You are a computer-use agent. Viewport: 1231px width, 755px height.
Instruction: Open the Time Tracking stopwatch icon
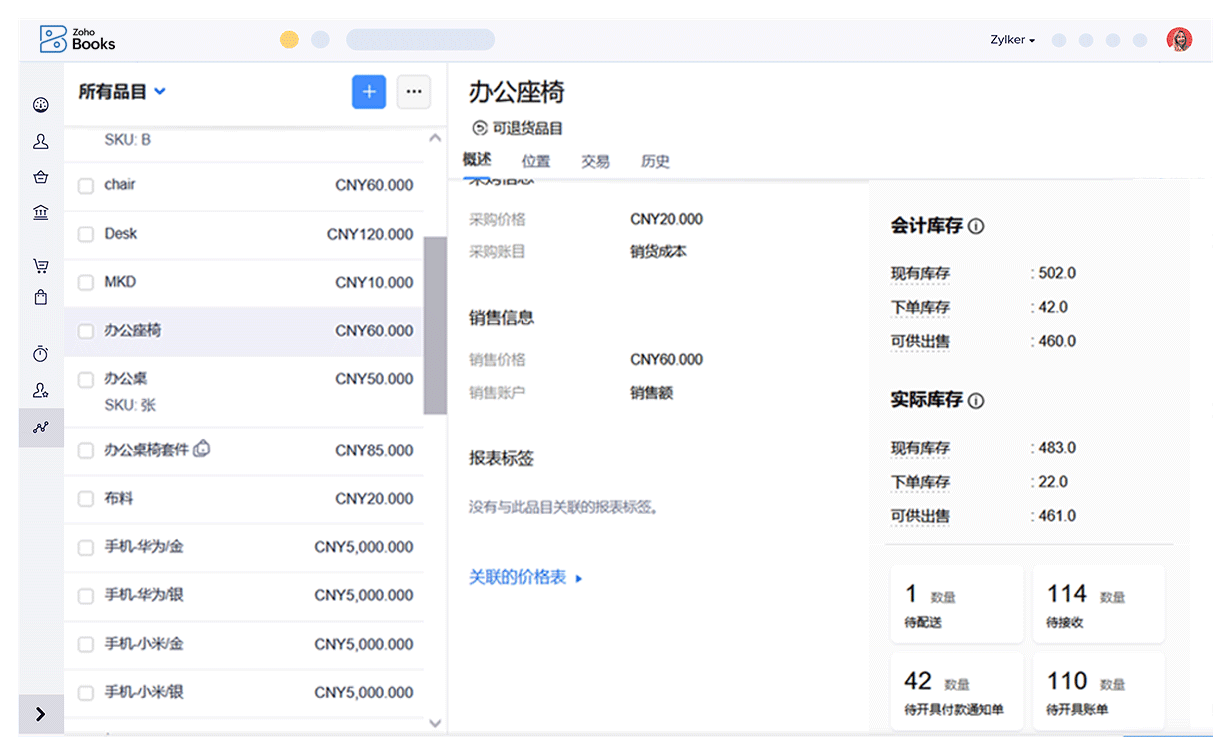pos(41,354)
